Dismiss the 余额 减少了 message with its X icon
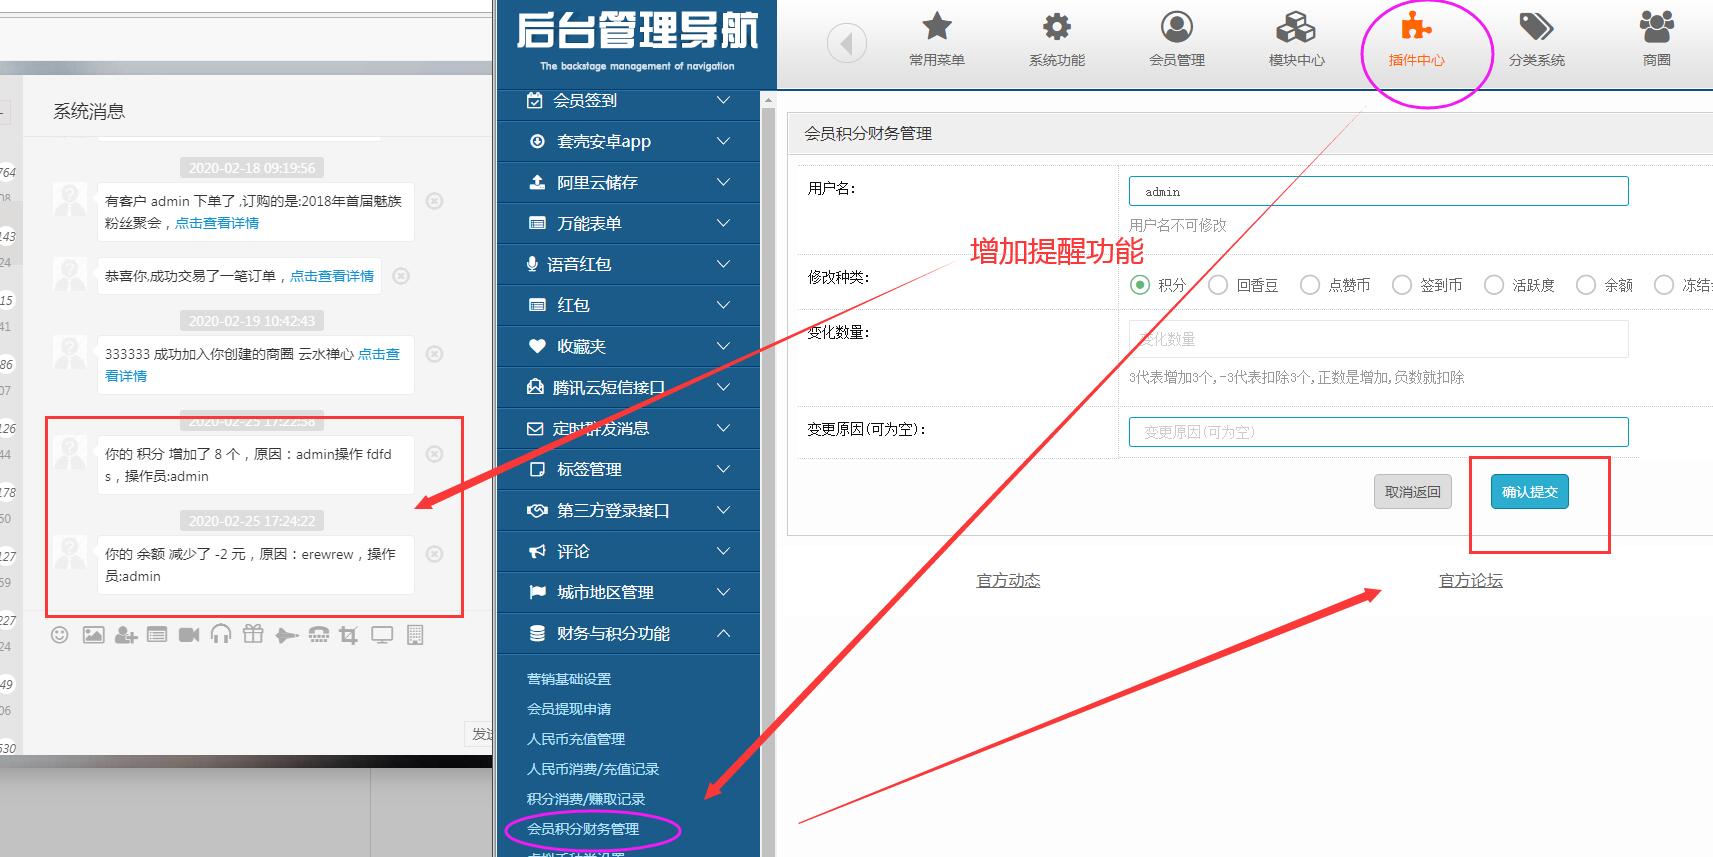 coord(435,554)
